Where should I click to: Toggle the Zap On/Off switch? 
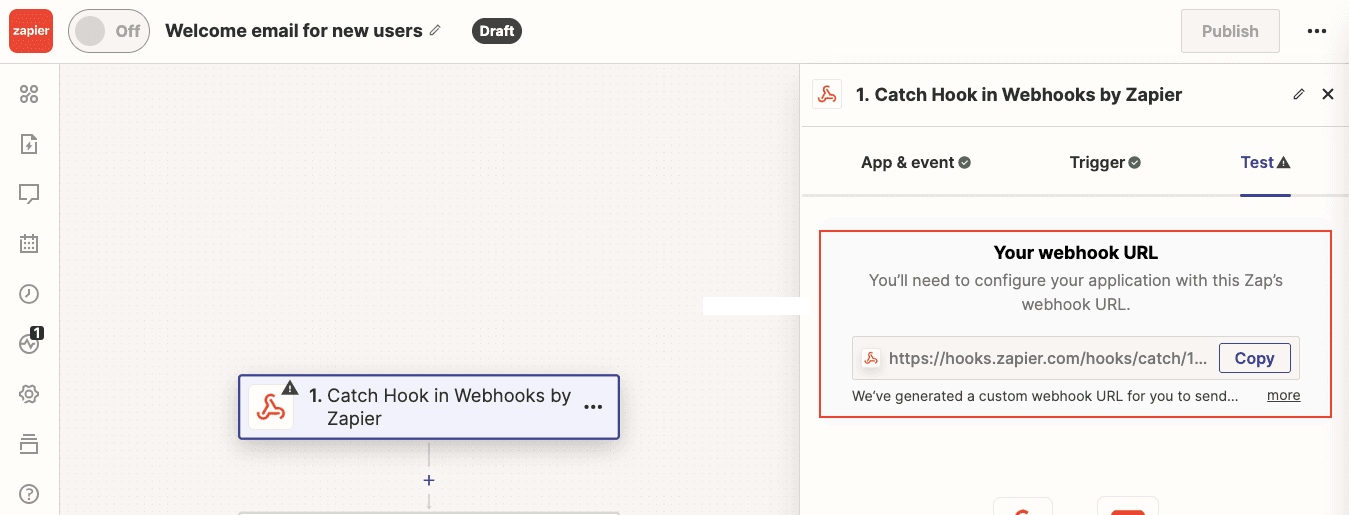(108, 31)
